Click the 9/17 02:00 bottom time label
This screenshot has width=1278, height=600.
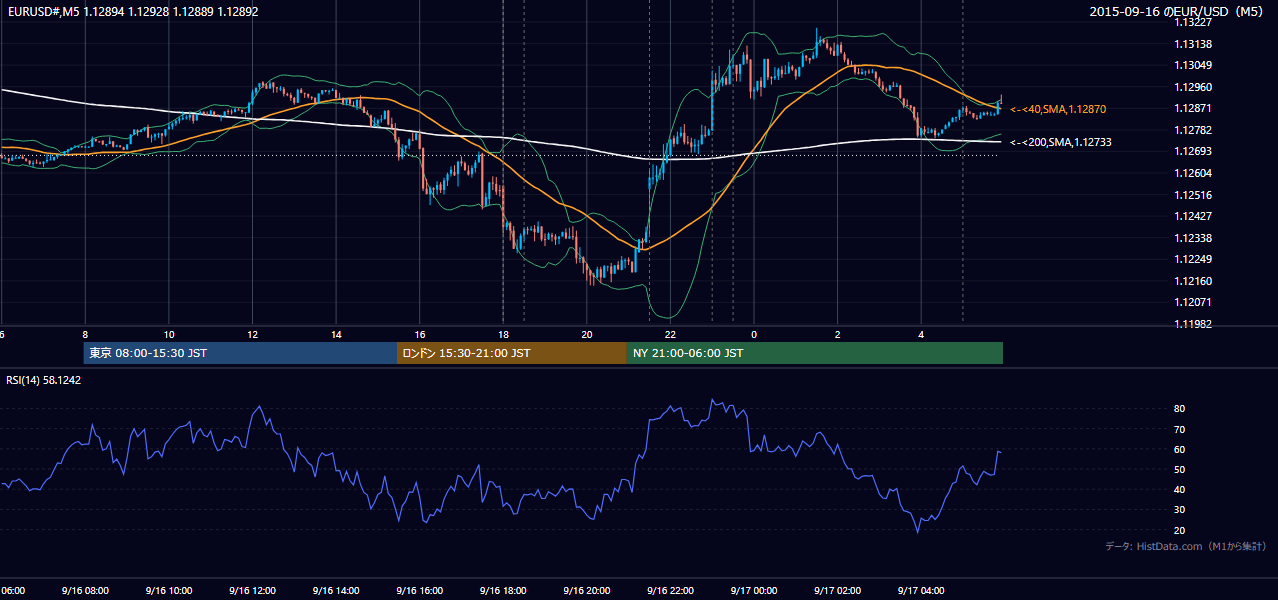[837, 590]
